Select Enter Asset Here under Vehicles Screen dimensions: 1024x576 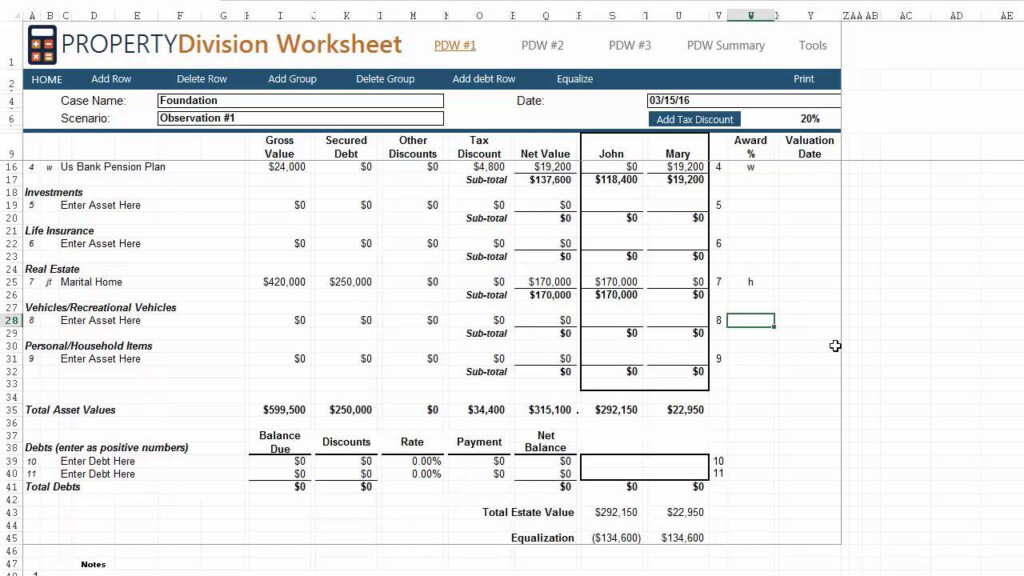point(101,321)
